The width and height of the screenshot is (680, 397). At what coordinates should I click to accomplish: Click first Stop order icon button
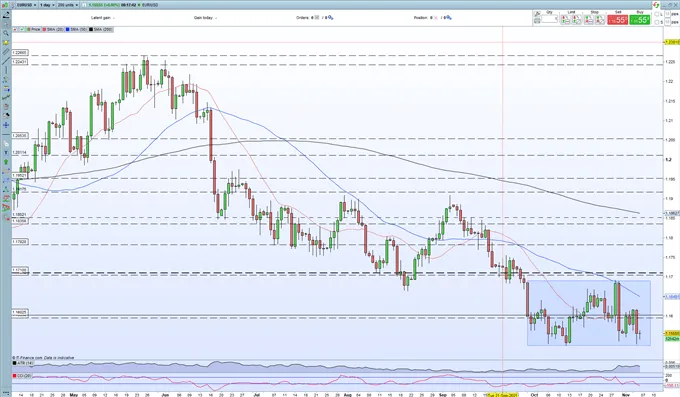589,20
